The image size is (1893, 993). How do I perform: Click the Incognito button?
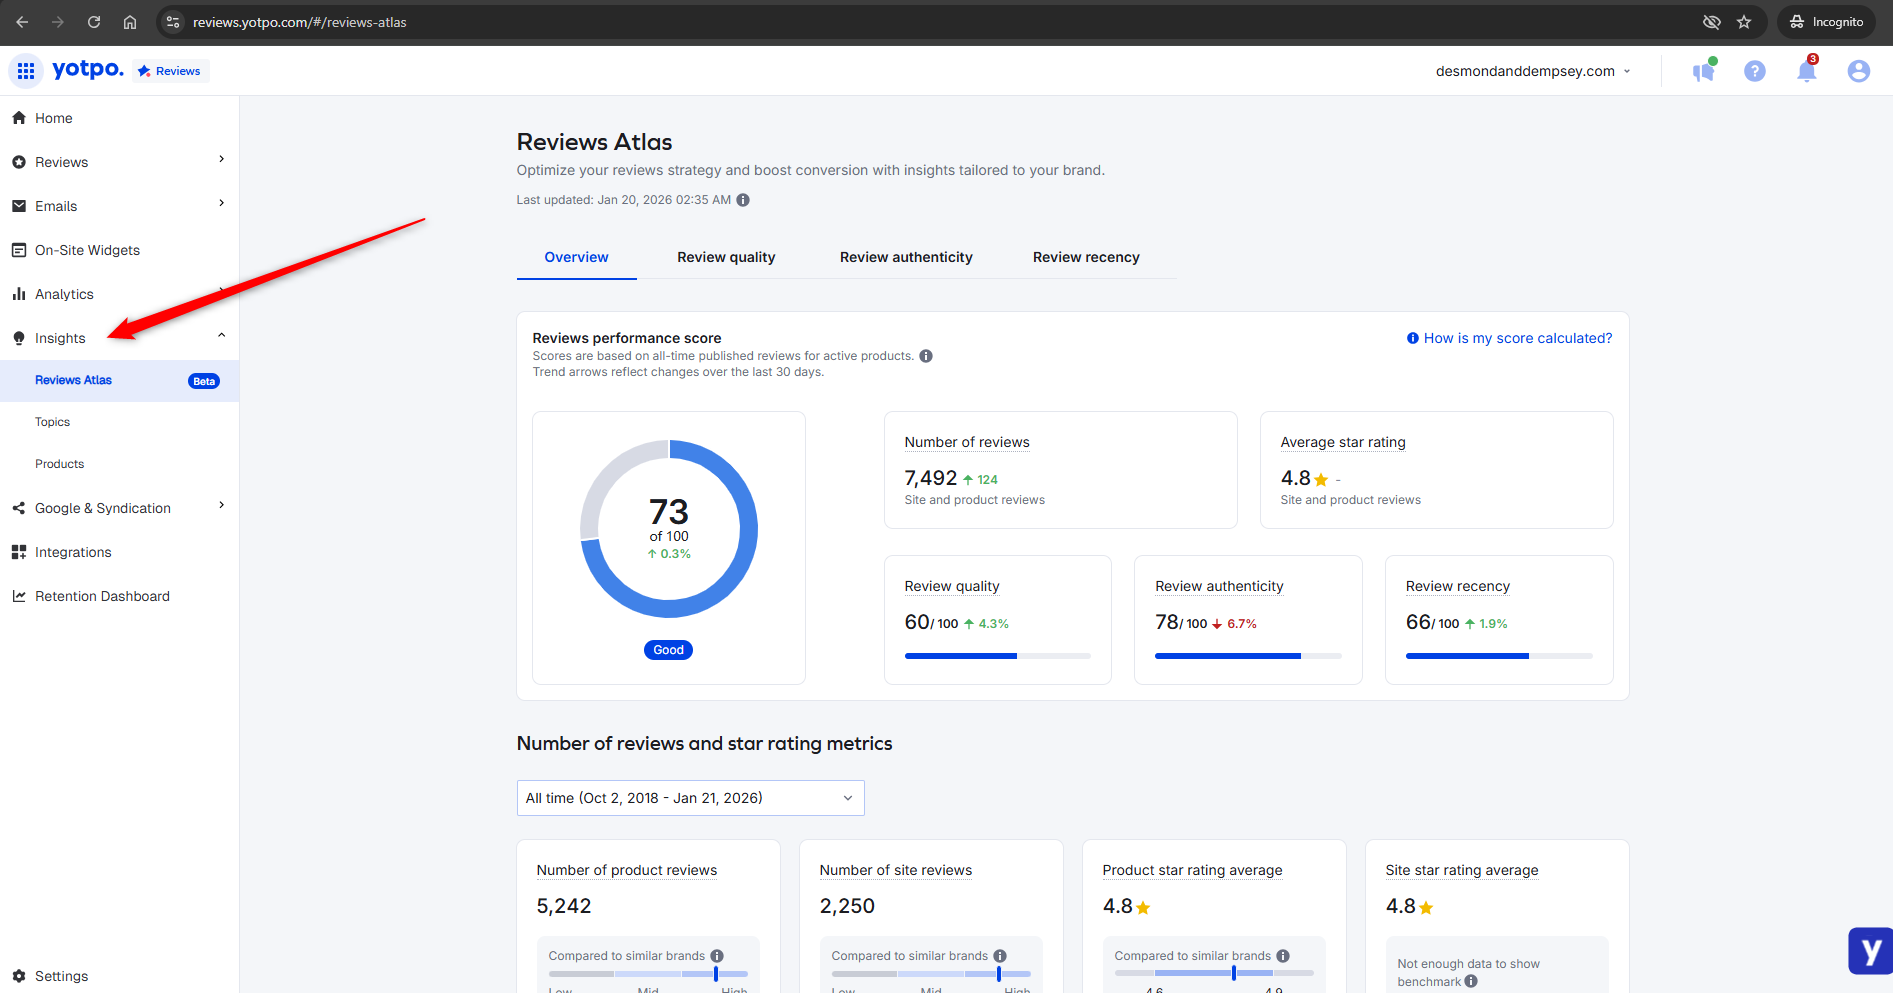tap(1826, 22)
